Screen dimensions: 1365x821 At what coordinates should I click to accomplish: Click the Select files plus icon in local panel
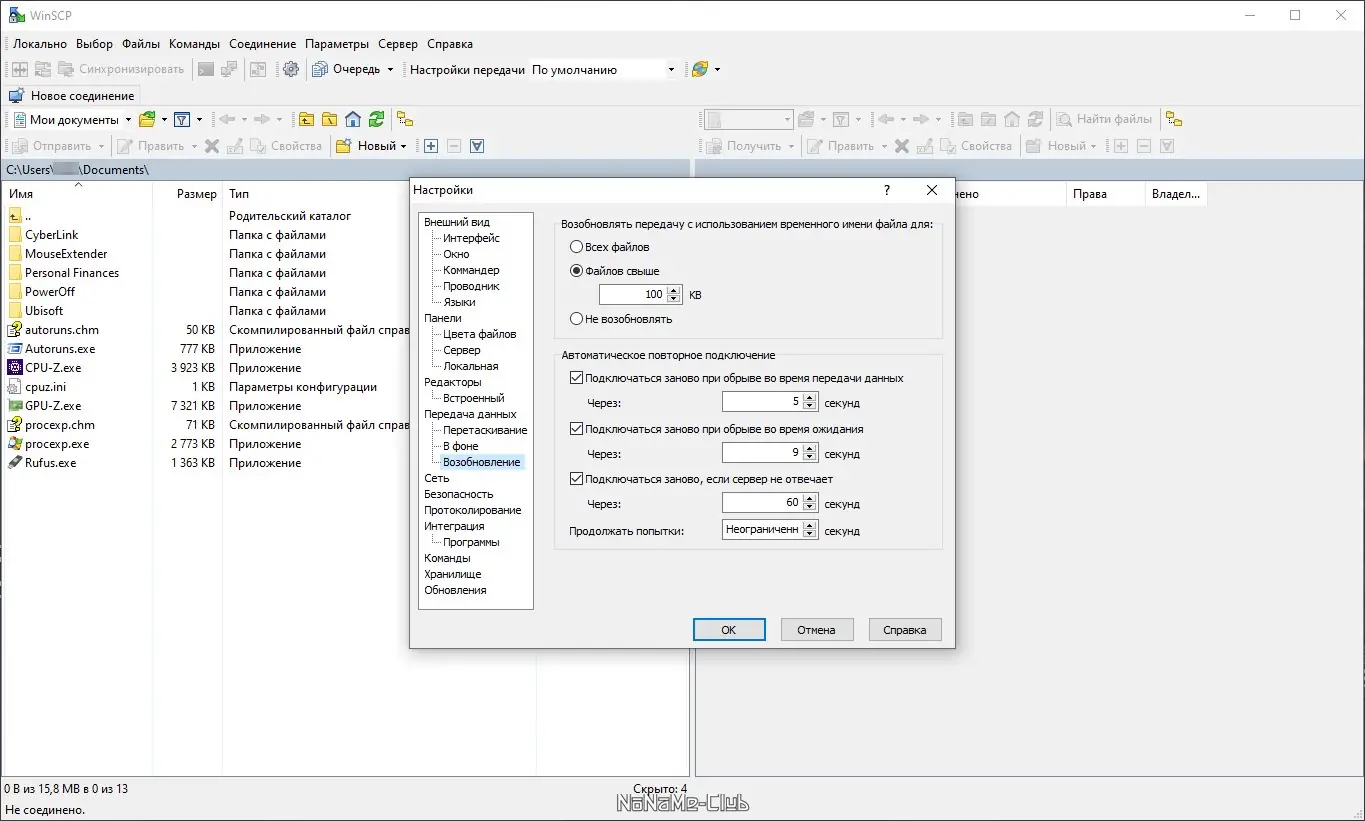pyautogui.click(x=431, y=146)
